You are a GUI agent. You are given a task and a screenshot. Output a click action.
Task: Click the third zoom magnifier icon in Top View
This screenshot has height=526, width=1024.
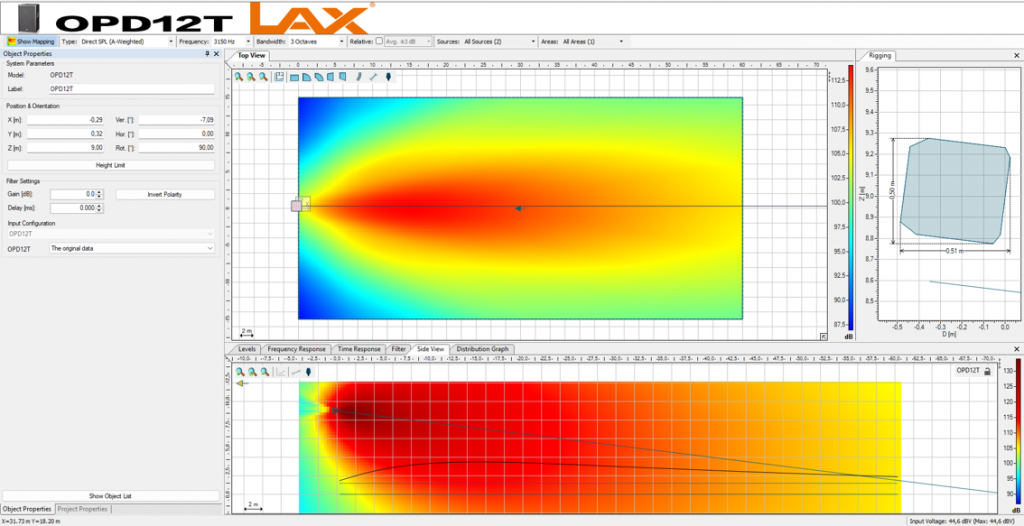(x=263, y=77)
